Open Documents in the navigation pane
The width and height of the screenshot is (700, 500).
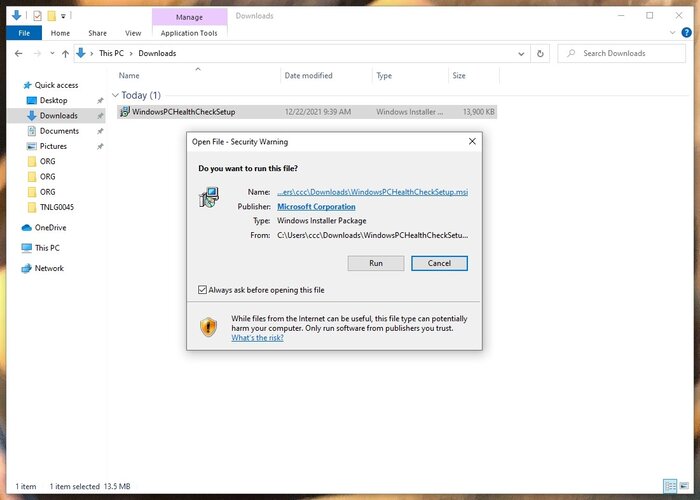[59, 131]
